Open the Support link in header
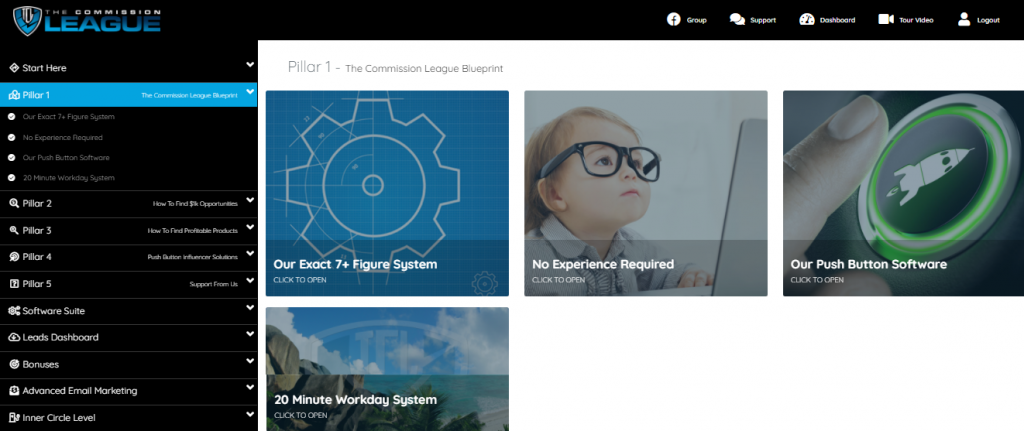The width and height of the screenshot is (1024, 431). pos(763,20)
